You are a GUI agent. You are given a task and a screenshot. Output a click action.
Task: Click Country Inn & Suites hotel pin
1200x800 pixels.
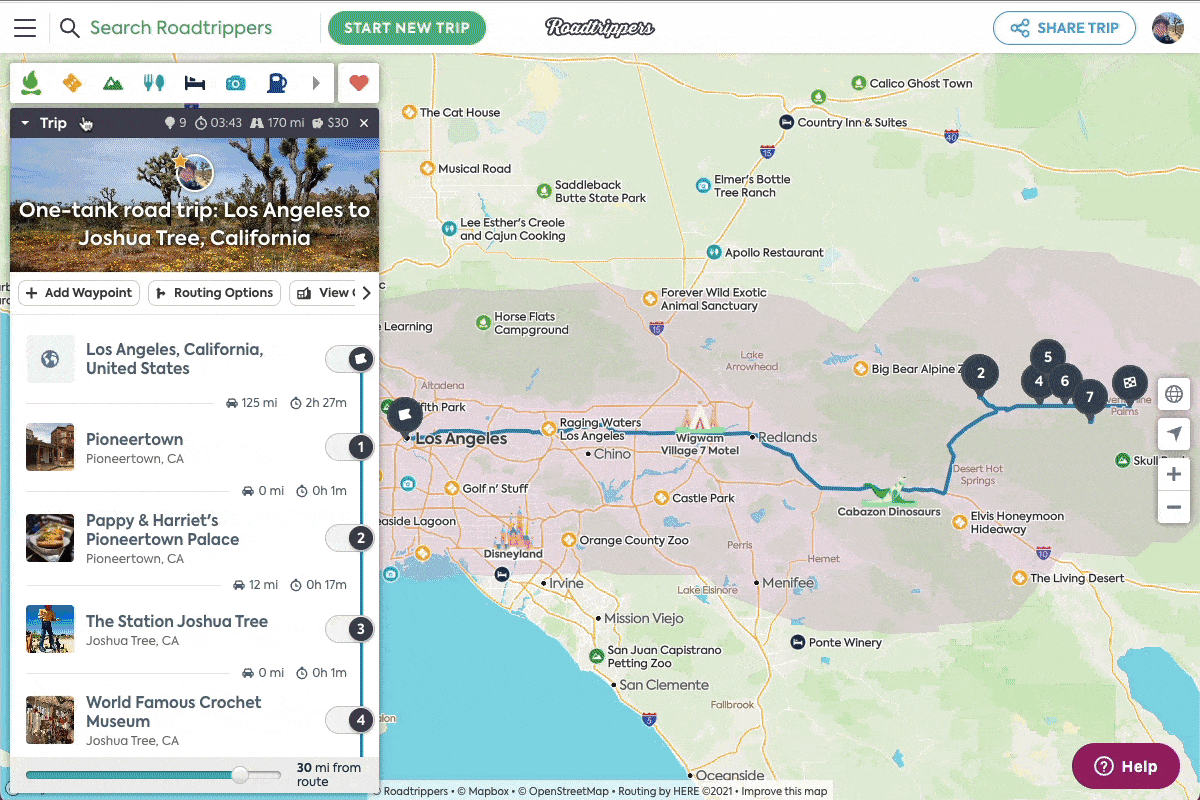(787, 122)
